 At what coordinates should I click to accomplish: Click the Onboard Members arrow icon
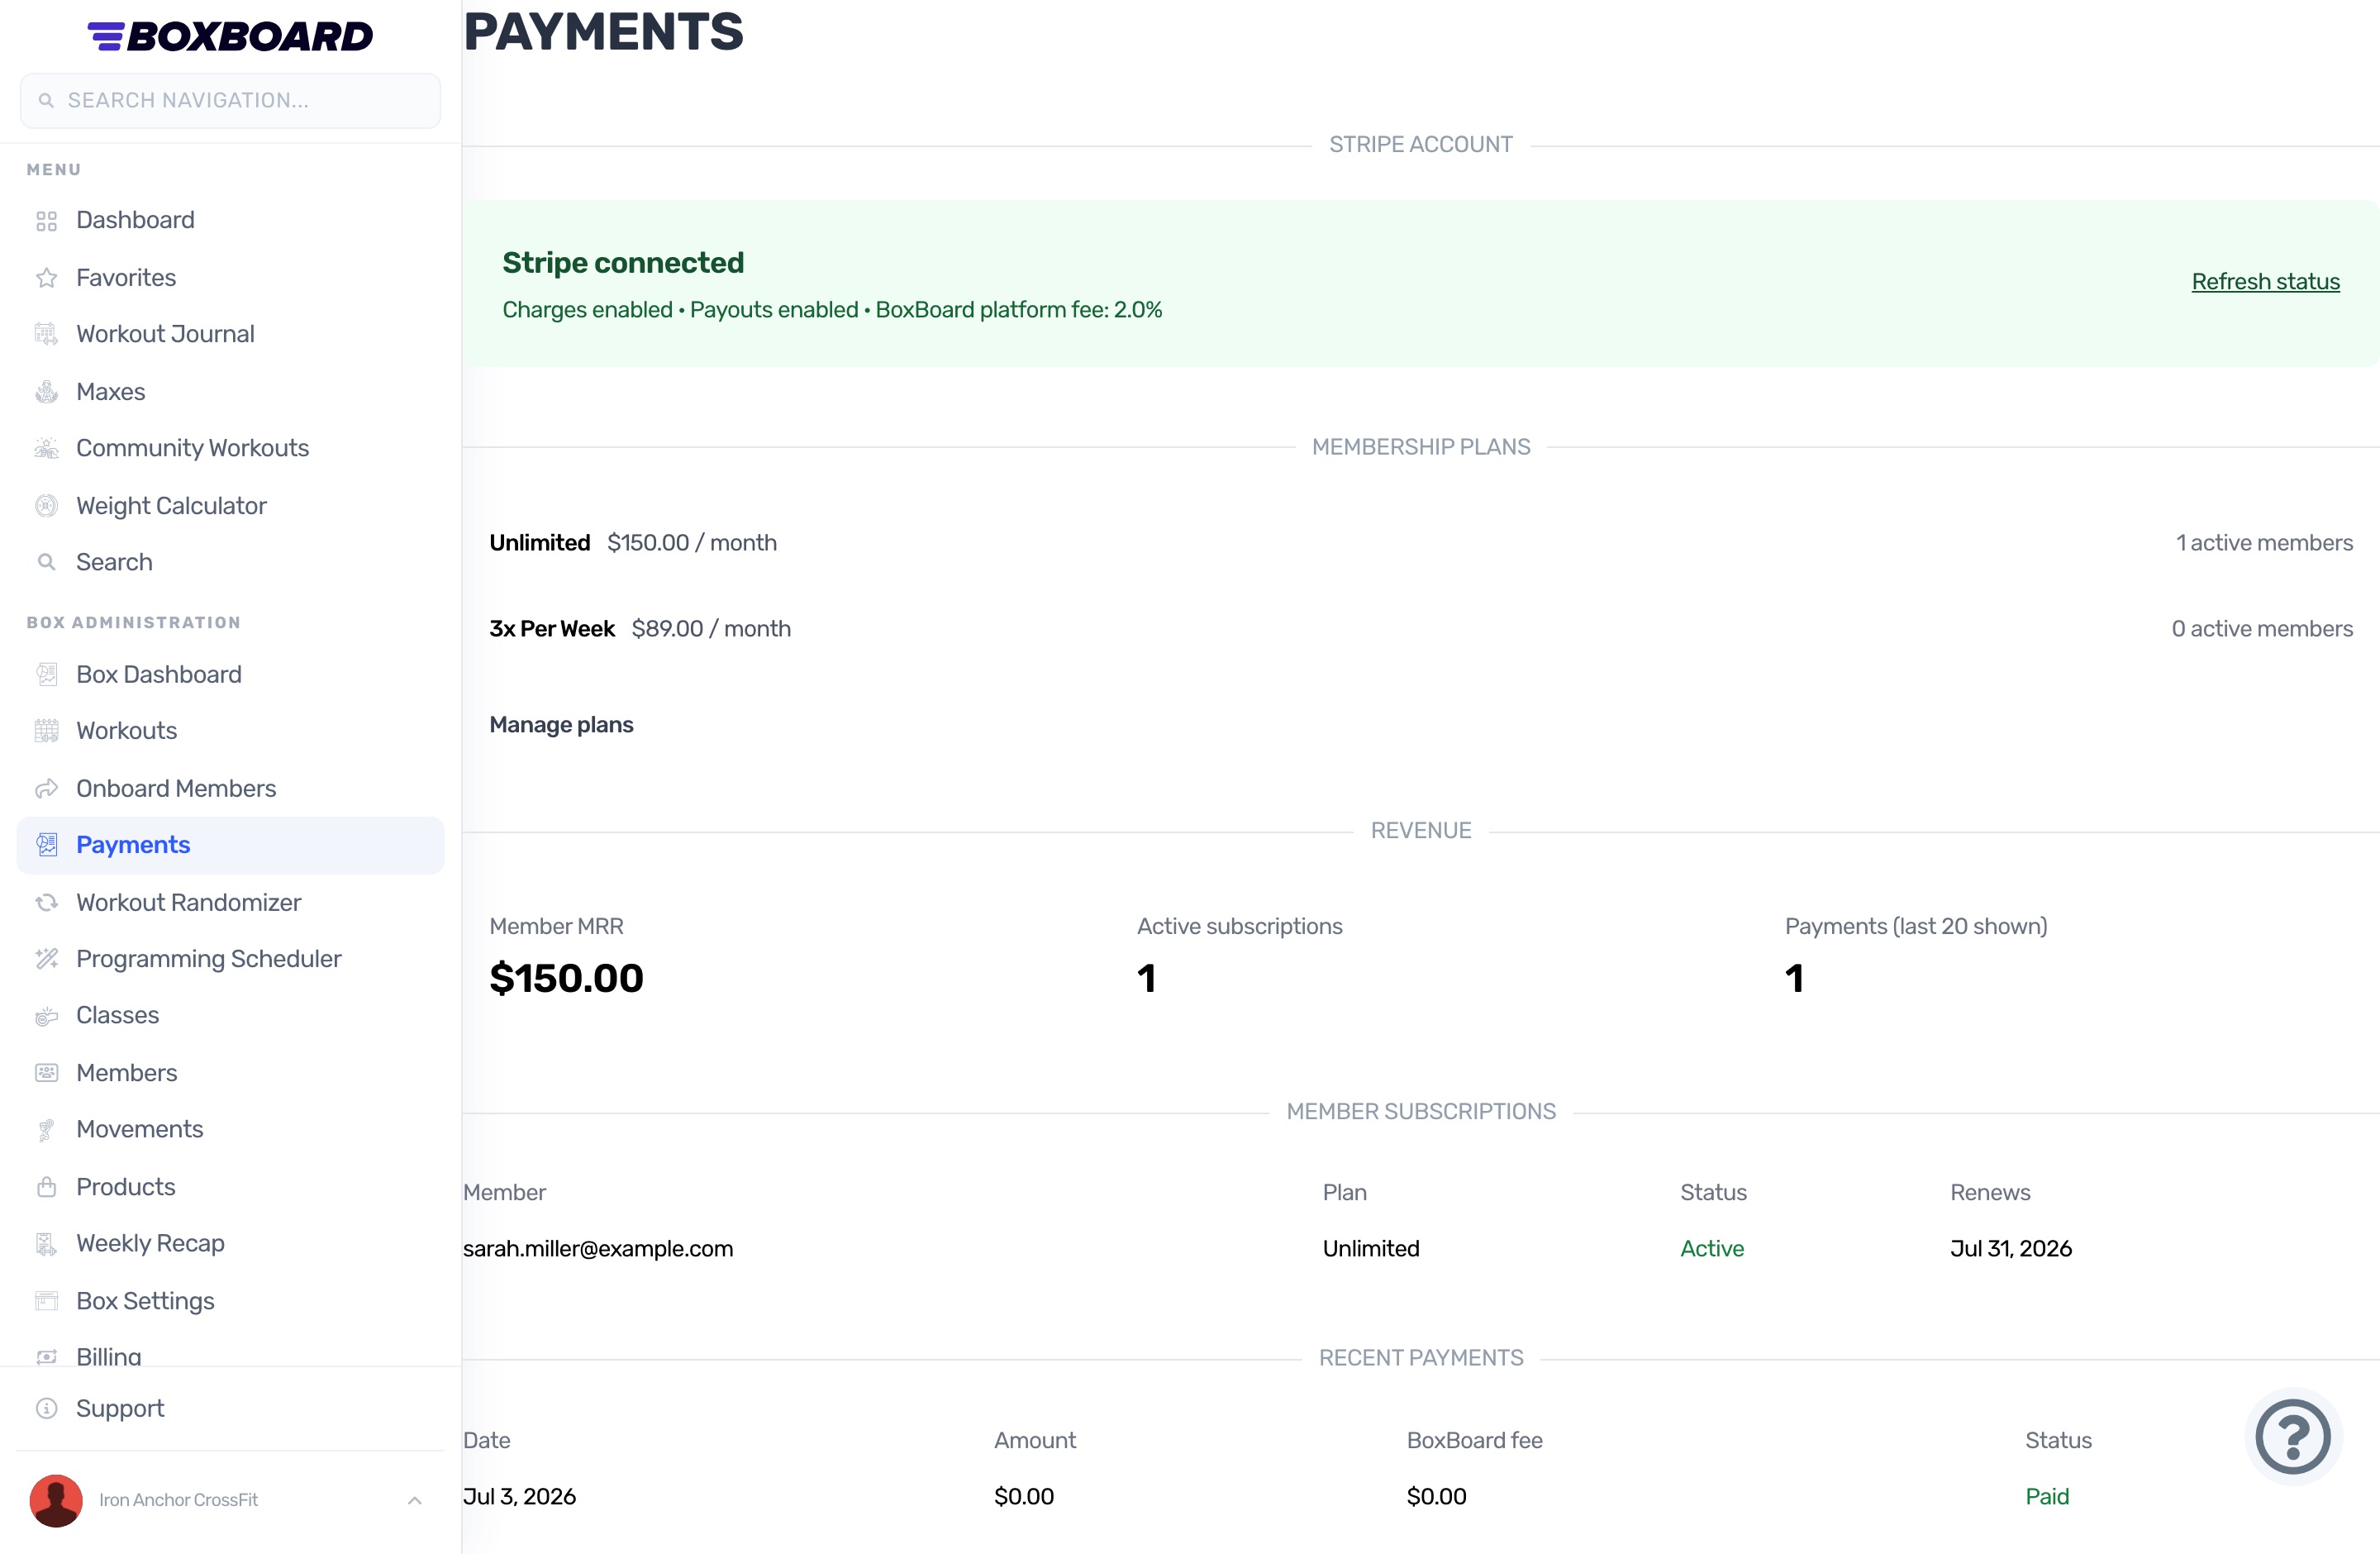tap(46, 789)
